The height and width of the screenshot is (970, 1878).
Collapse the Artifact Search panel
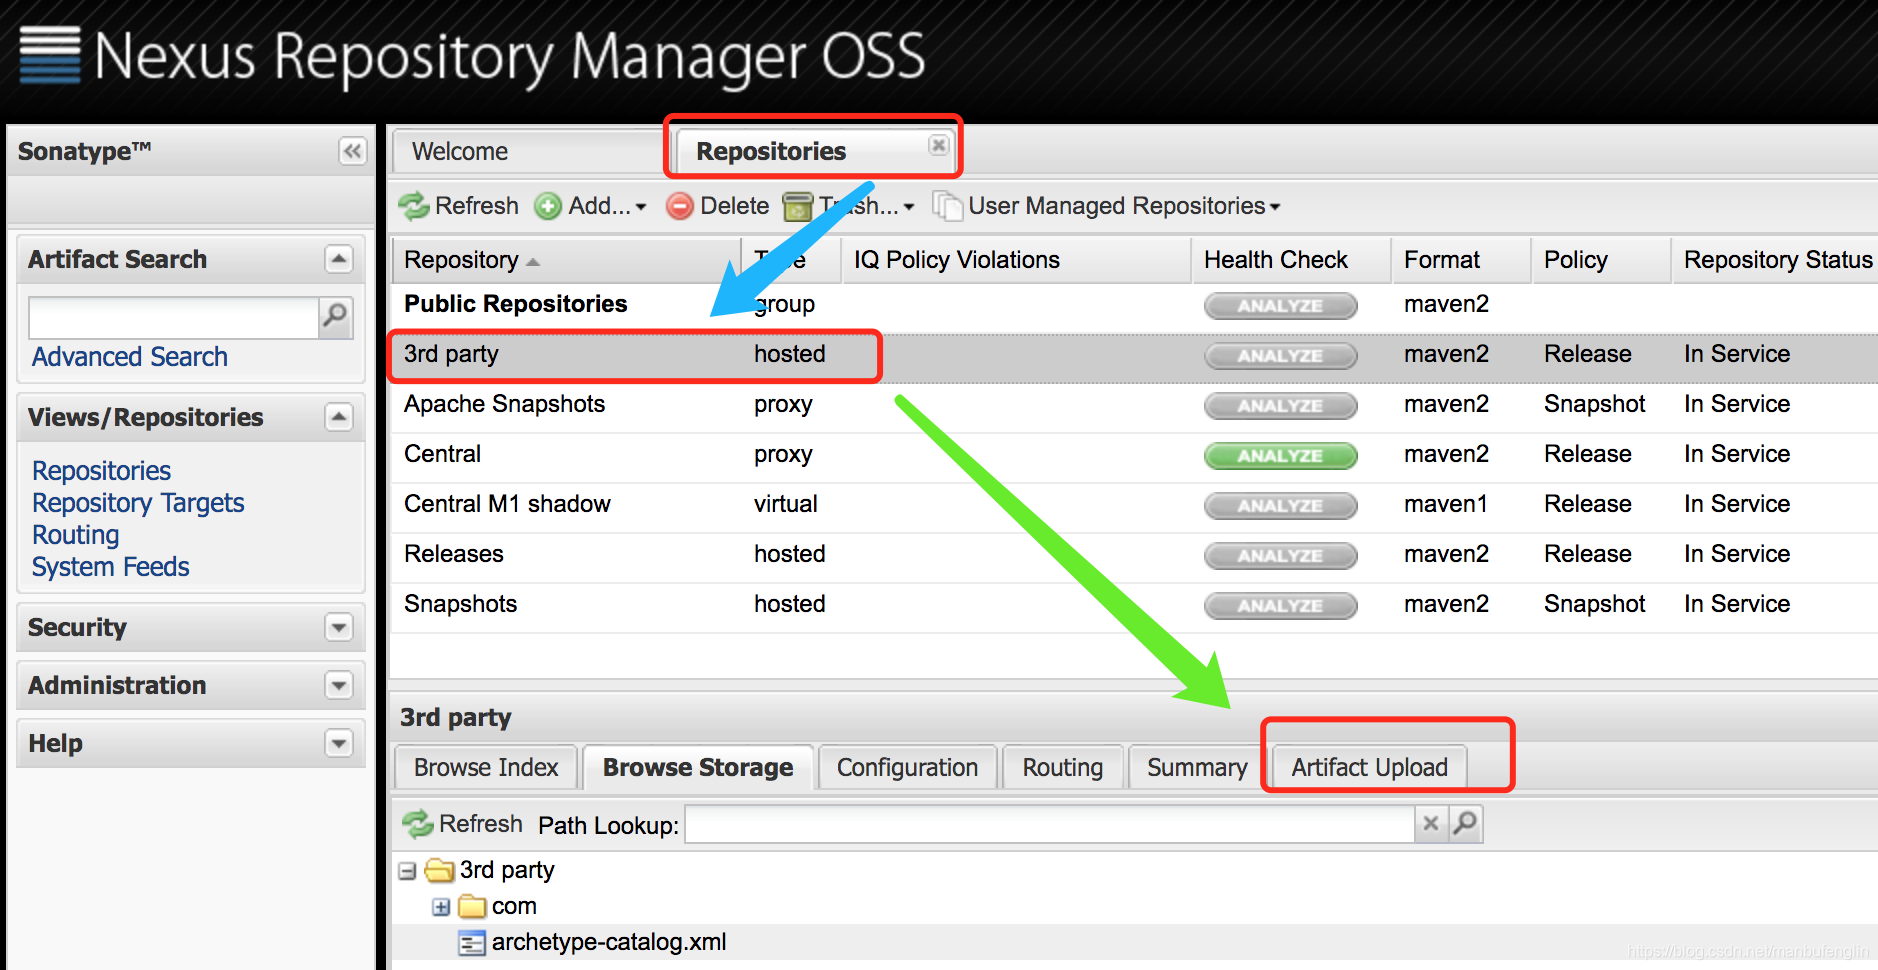[x=339, y=259]
